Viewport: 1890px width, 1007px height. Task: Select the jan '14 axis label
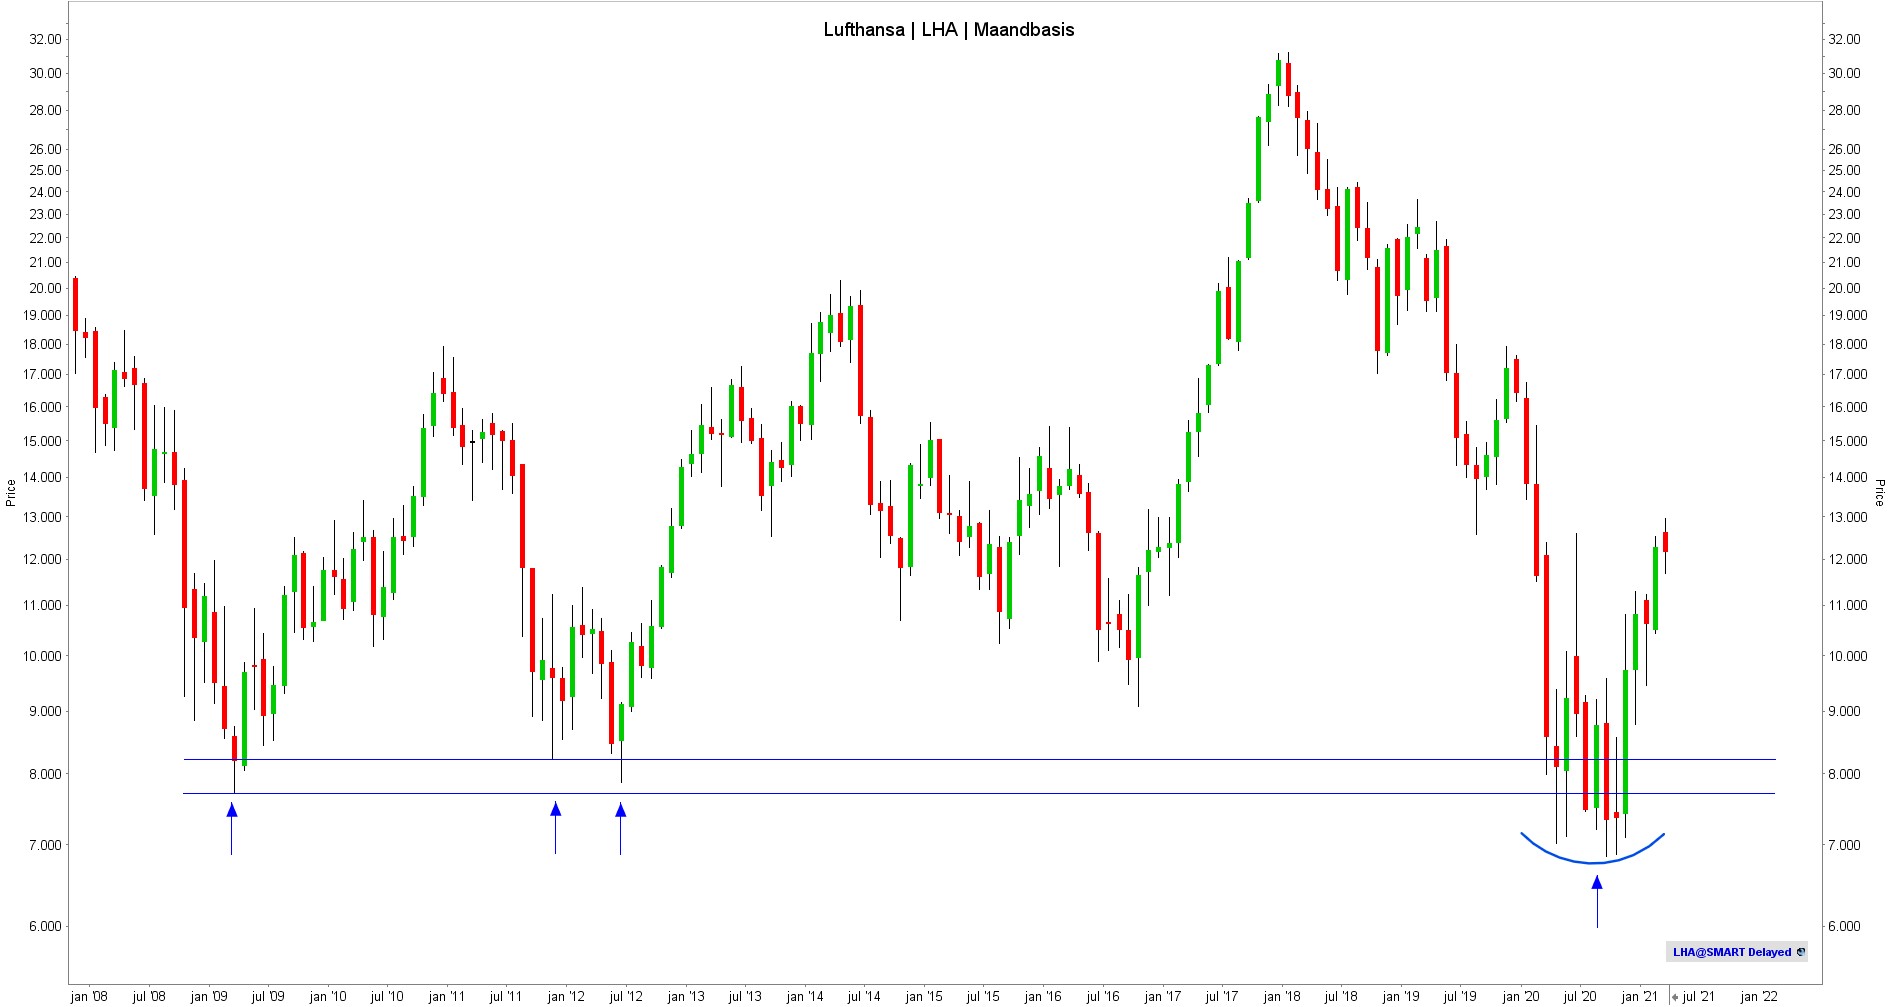pos(805,996)
